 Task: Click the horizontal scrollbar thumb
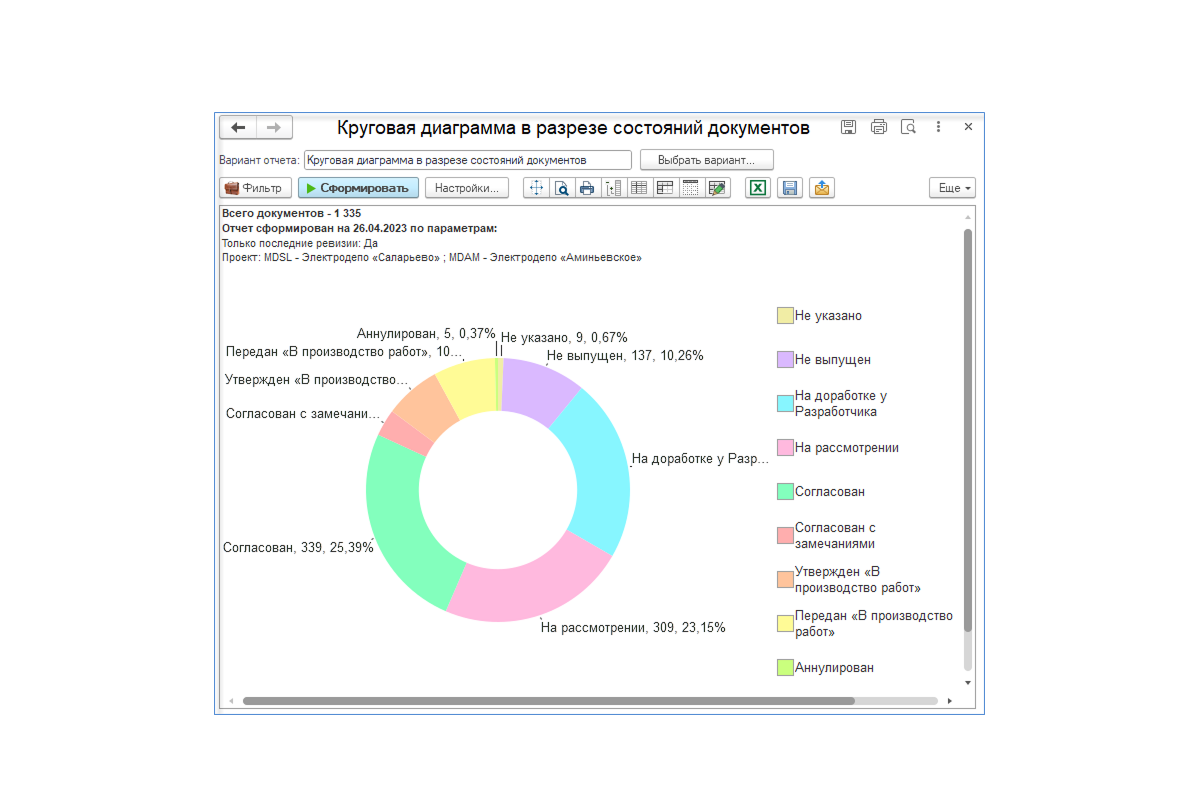pos(548,701)
